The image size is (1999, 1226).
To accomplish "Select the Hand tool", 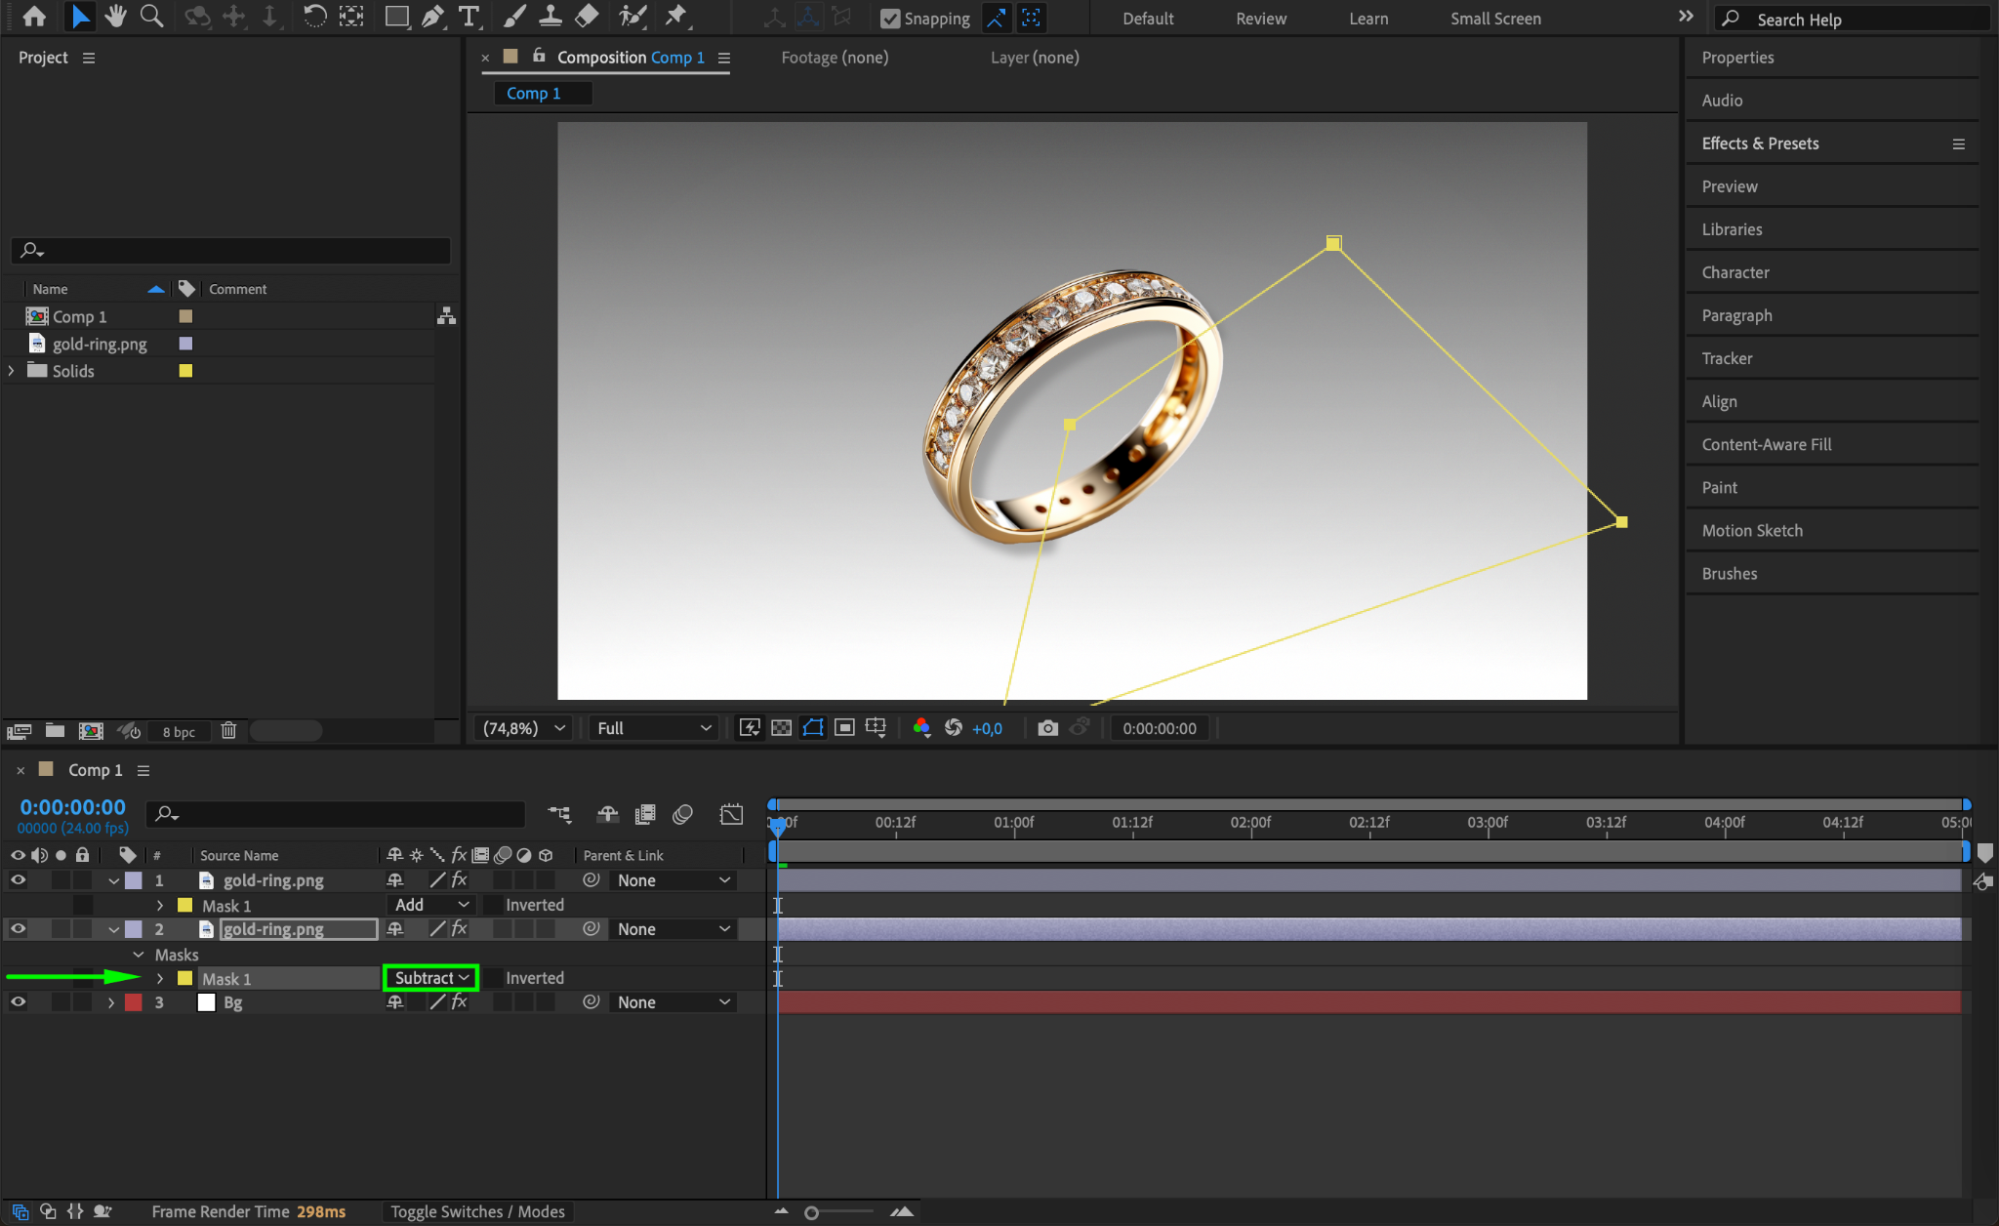I will click(x=116, y=17).
